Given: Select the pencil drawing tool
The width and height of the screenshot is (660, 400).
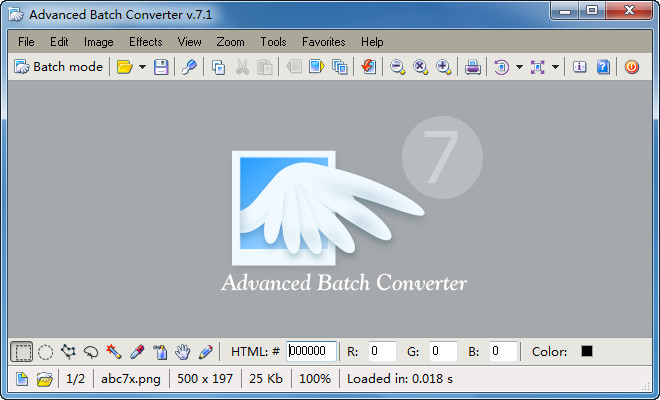Looking at the screenshot, I should (205, 352).
